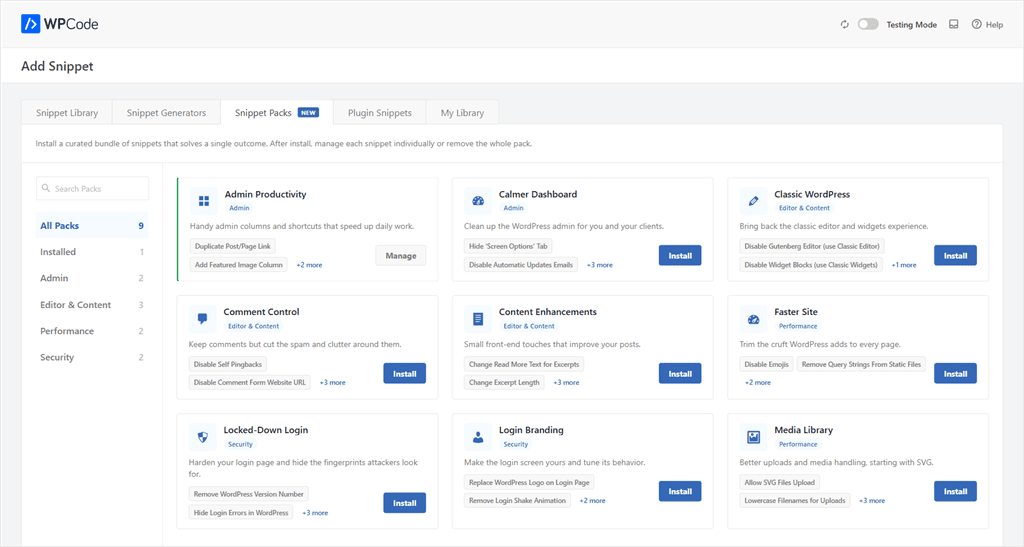Install the Locked-Down Login pack
The image size is (1024, 547).
click(x=404, y=503)
